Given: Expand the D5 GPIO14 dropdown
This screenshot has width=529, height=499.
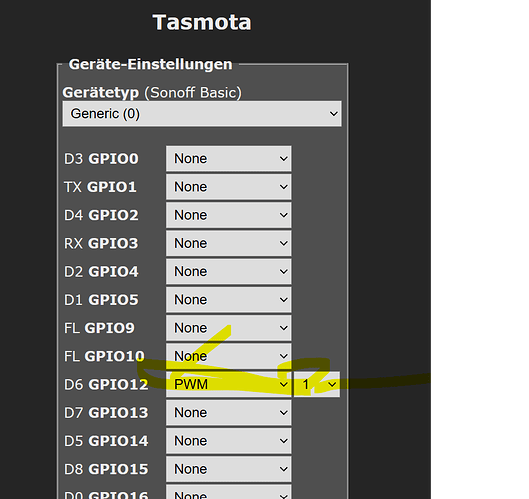Looking at the screenshot, I should pos(228,441).
